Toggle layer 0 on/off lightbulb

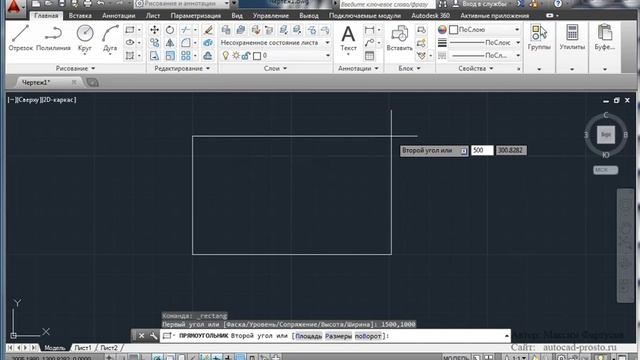[x=225, y=56]
